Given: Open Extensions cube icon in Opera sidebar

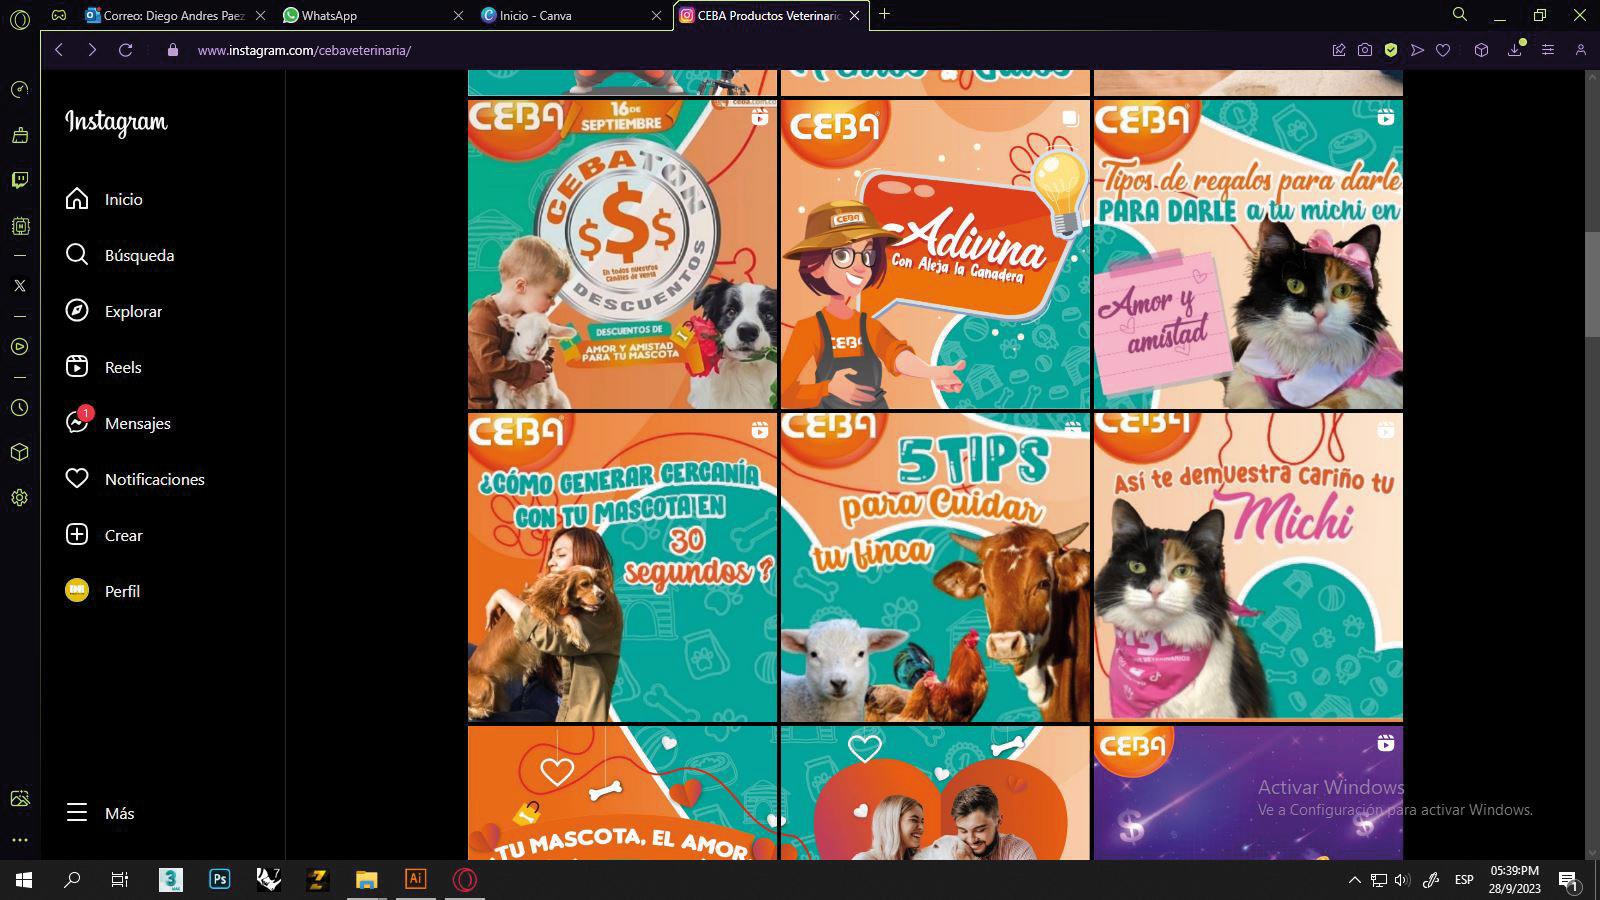Looking at the screenshot, I should click(19, 452).
